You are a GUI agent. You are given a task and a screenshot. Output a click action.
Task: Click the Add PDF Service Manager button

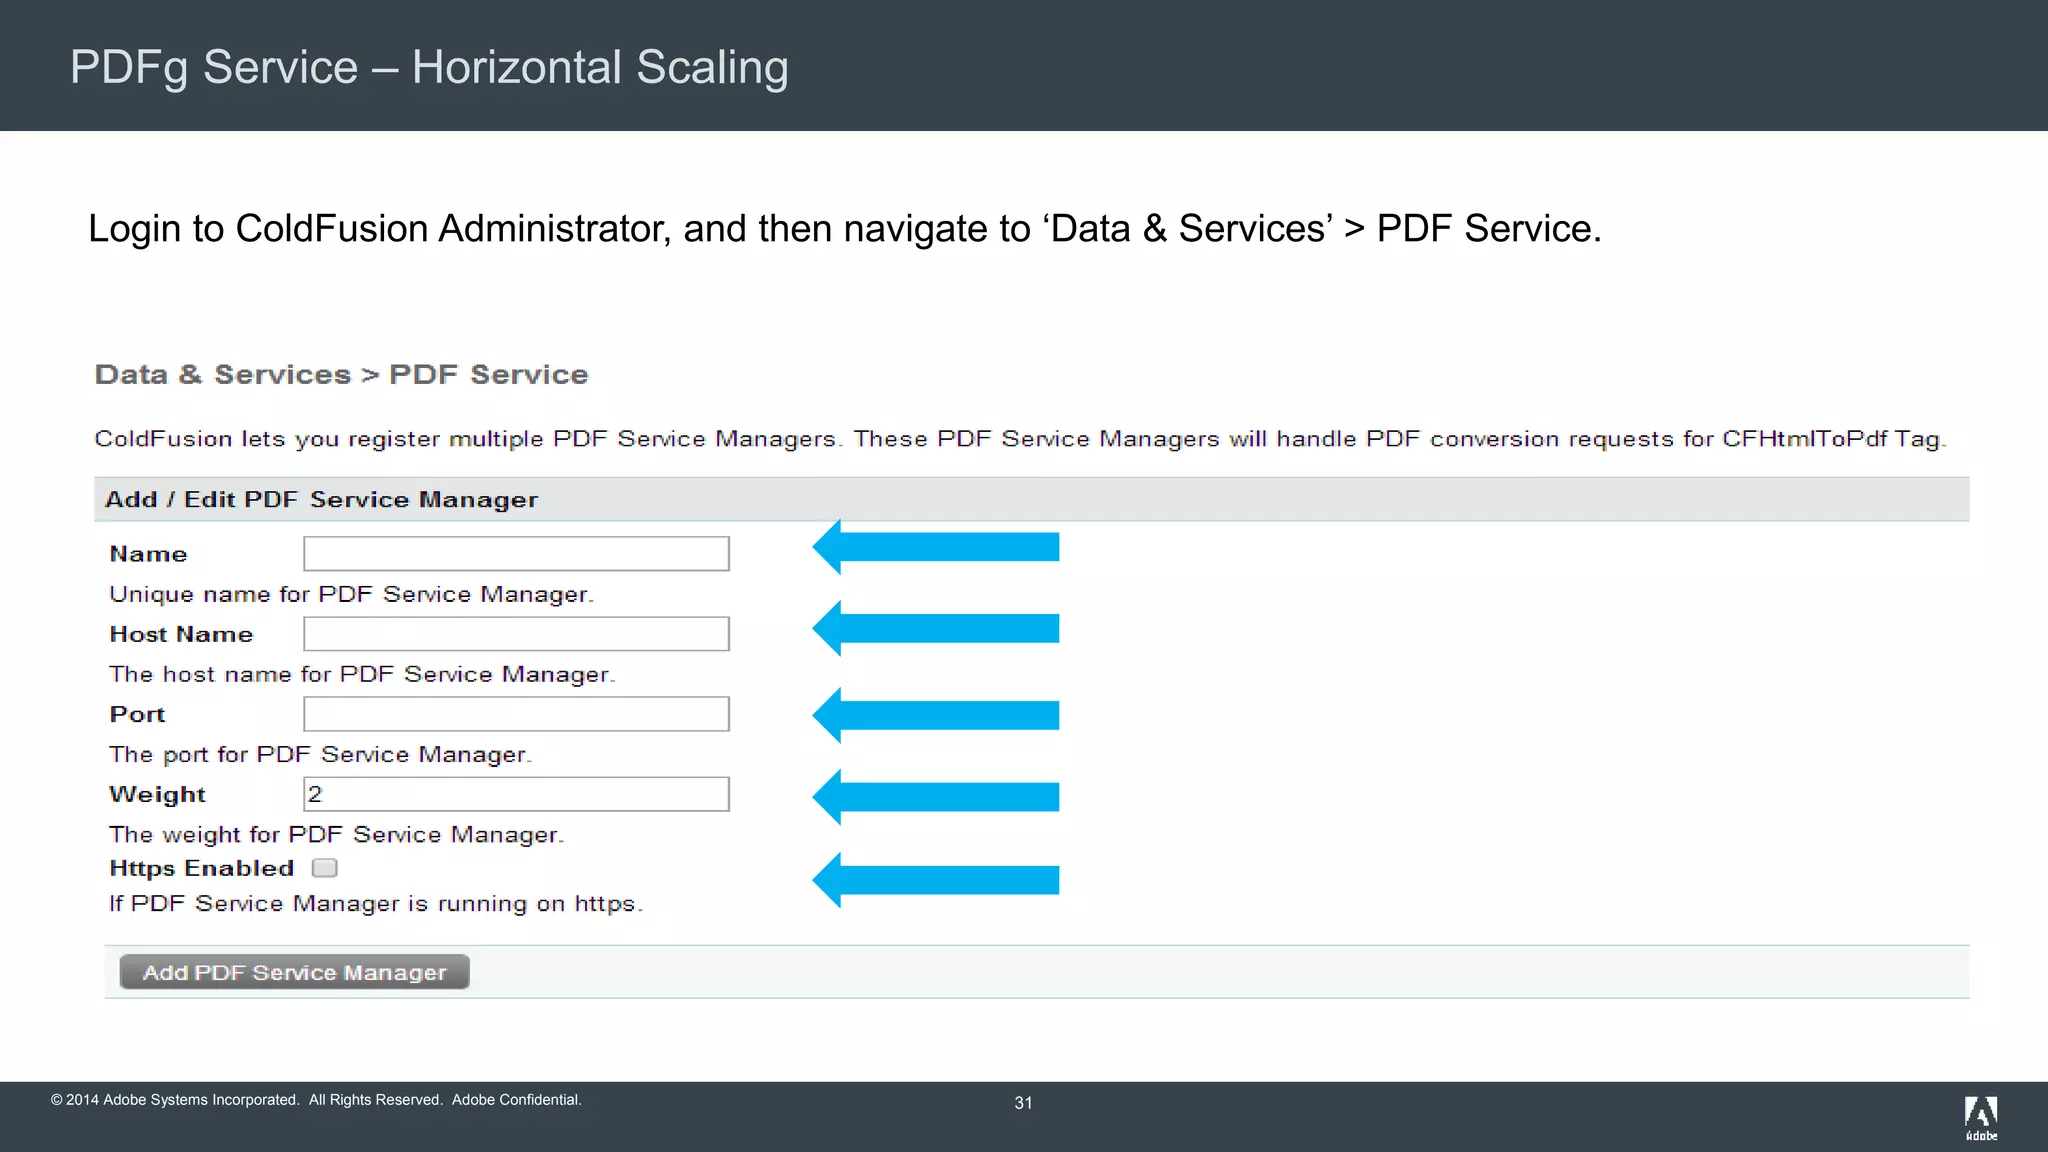coord(294,972)
